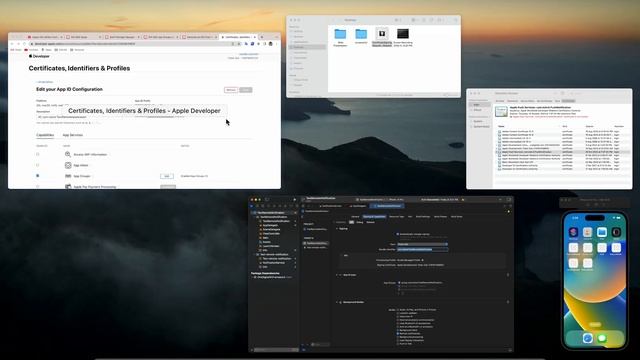
Task: Click Edit button beside App Groups
Action: click(x=167, y=176)
